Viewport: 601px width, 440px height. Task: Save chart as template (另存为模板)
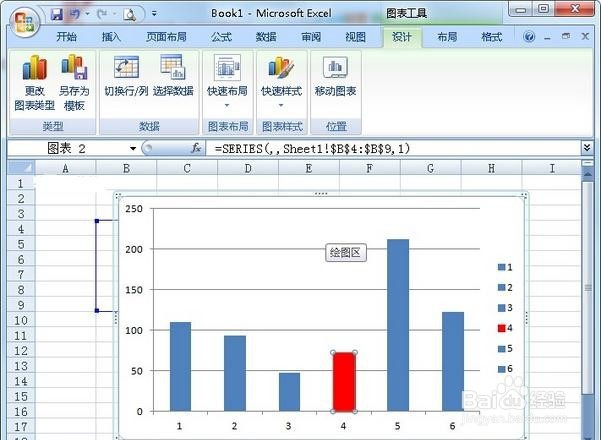click(x=74, y=83)
